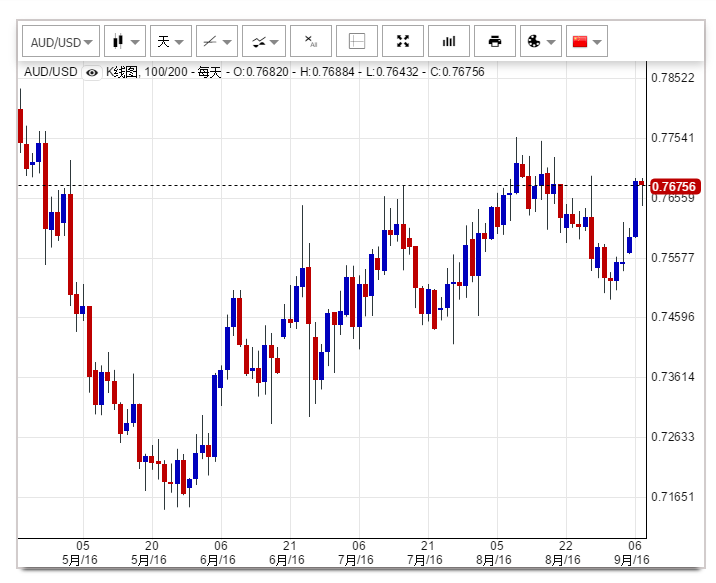Click the 05 5月/16 date label
This screenshot has height=583, width=716.
(80, 552)
